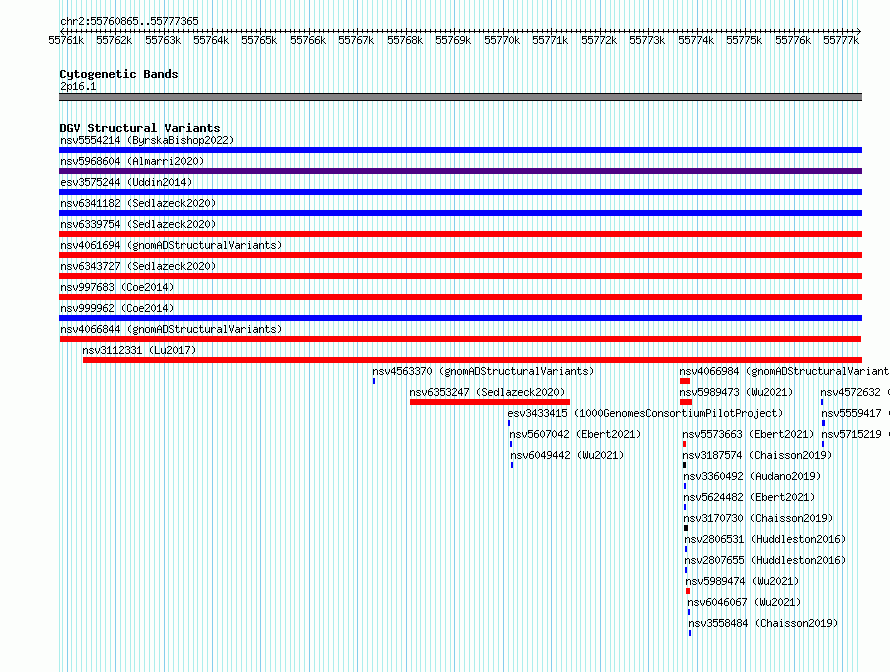Select the red bar under nsv6339754
Viewport: 890px width, 672px height.
click(x=460, y=234)
